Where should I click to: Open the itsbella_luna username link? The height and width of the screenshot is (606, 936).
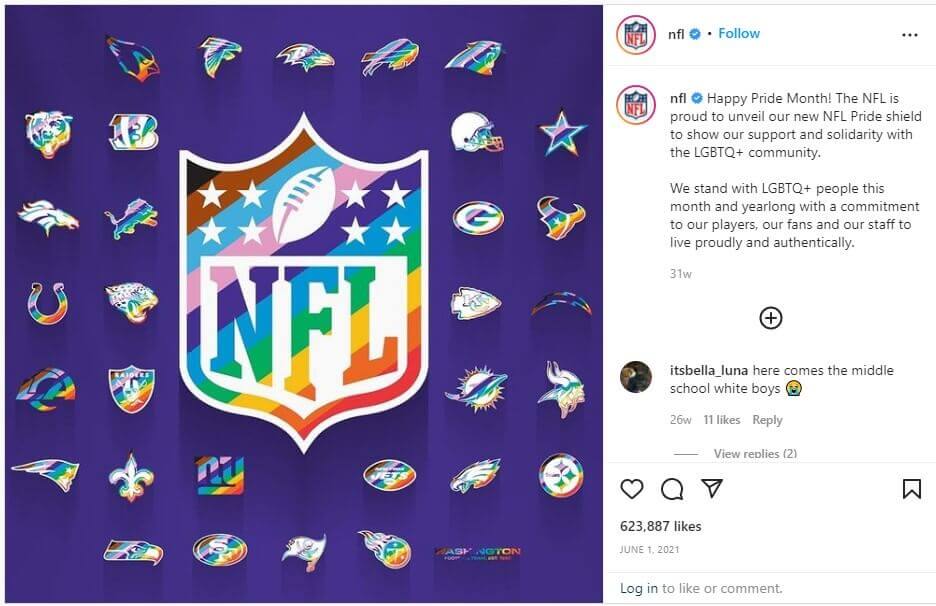(709, 370)
